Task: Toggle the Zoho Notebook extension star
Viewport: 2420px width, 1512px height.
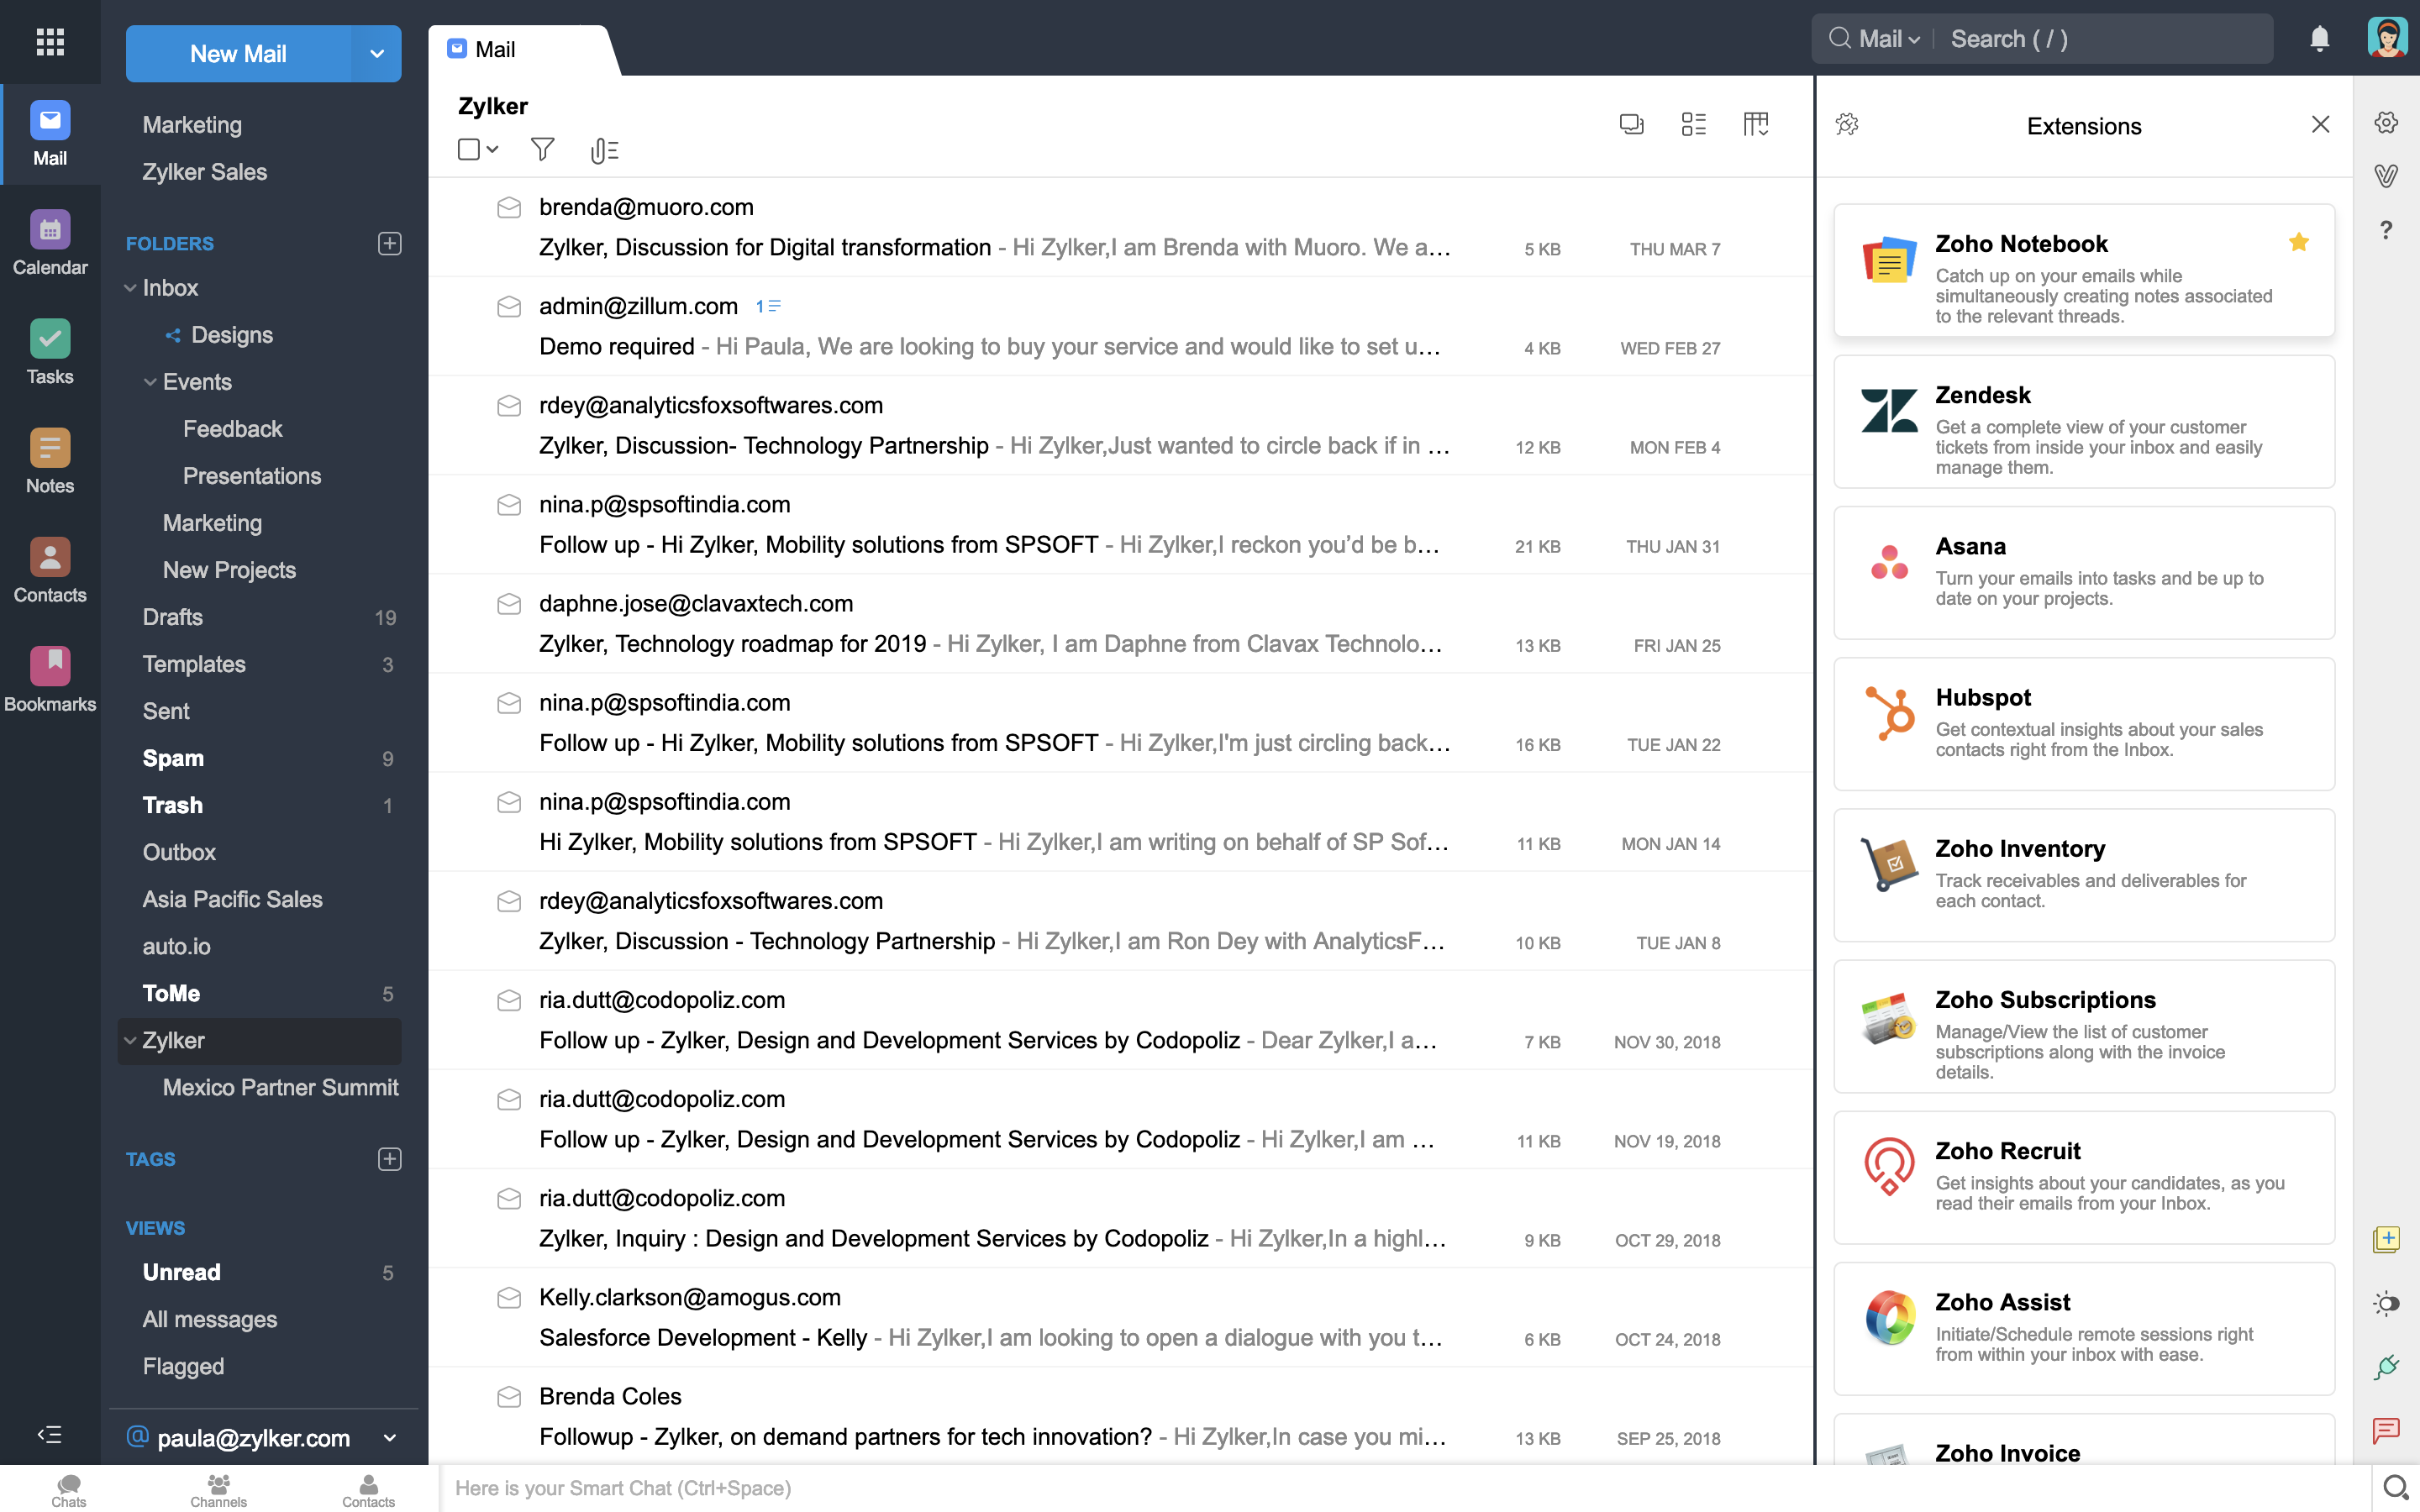Action: (2302, 240)
